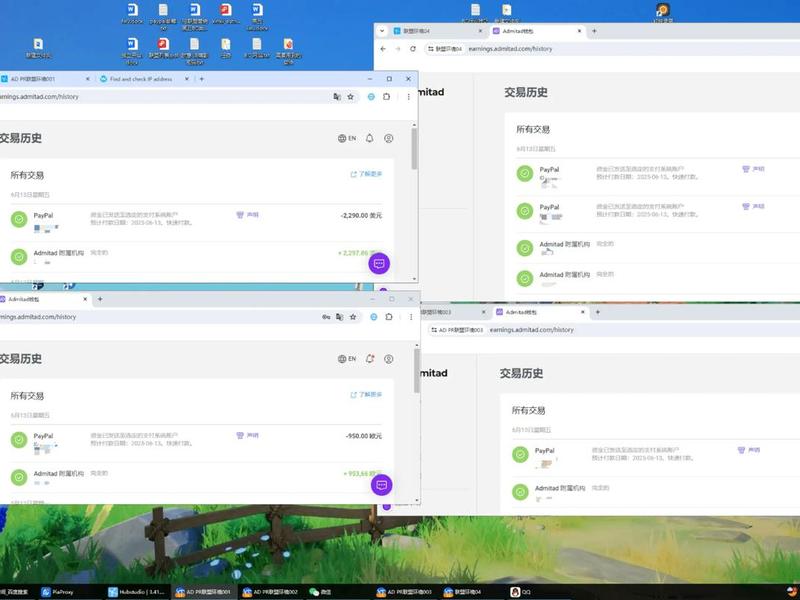Bookmark page with star in 环境001 window
The height and width of the screenshot is (600, 800).
[351, 96]
